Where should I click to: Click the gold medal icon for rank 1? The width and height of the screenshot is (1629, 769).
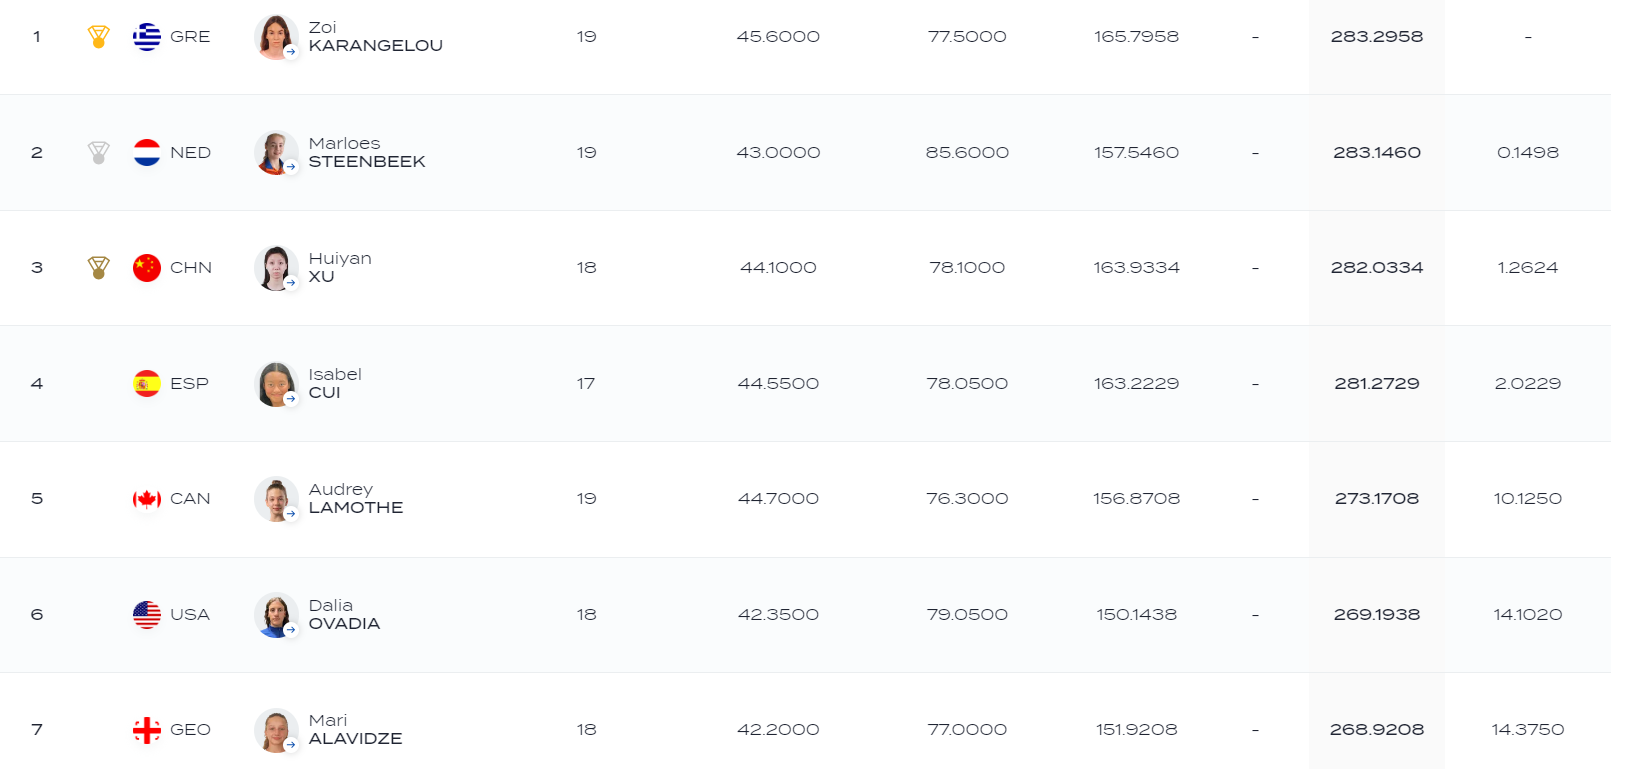pyautogui.click(x=98, y=37)
